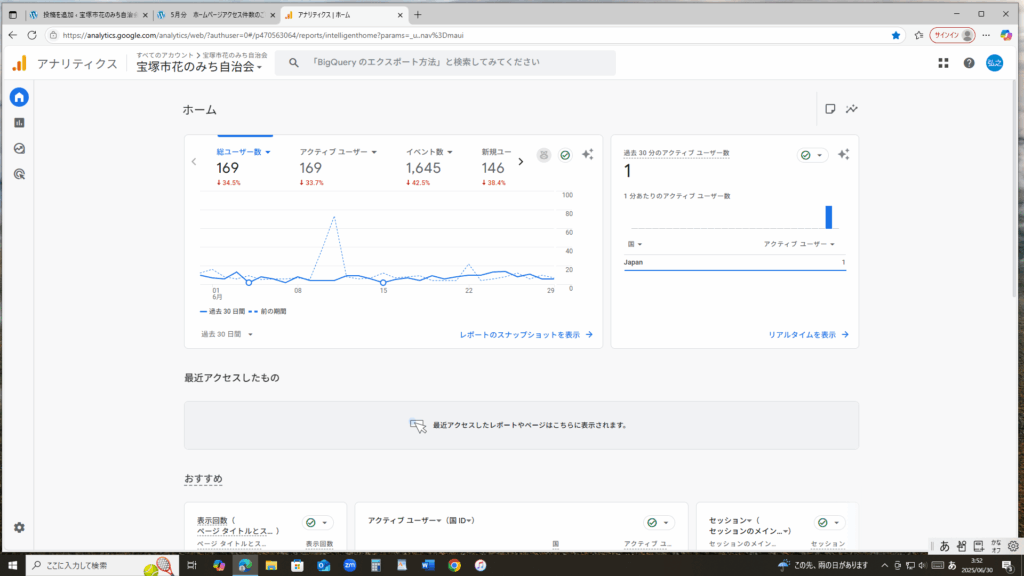Open the Google apps grid icon

(943, 63)
